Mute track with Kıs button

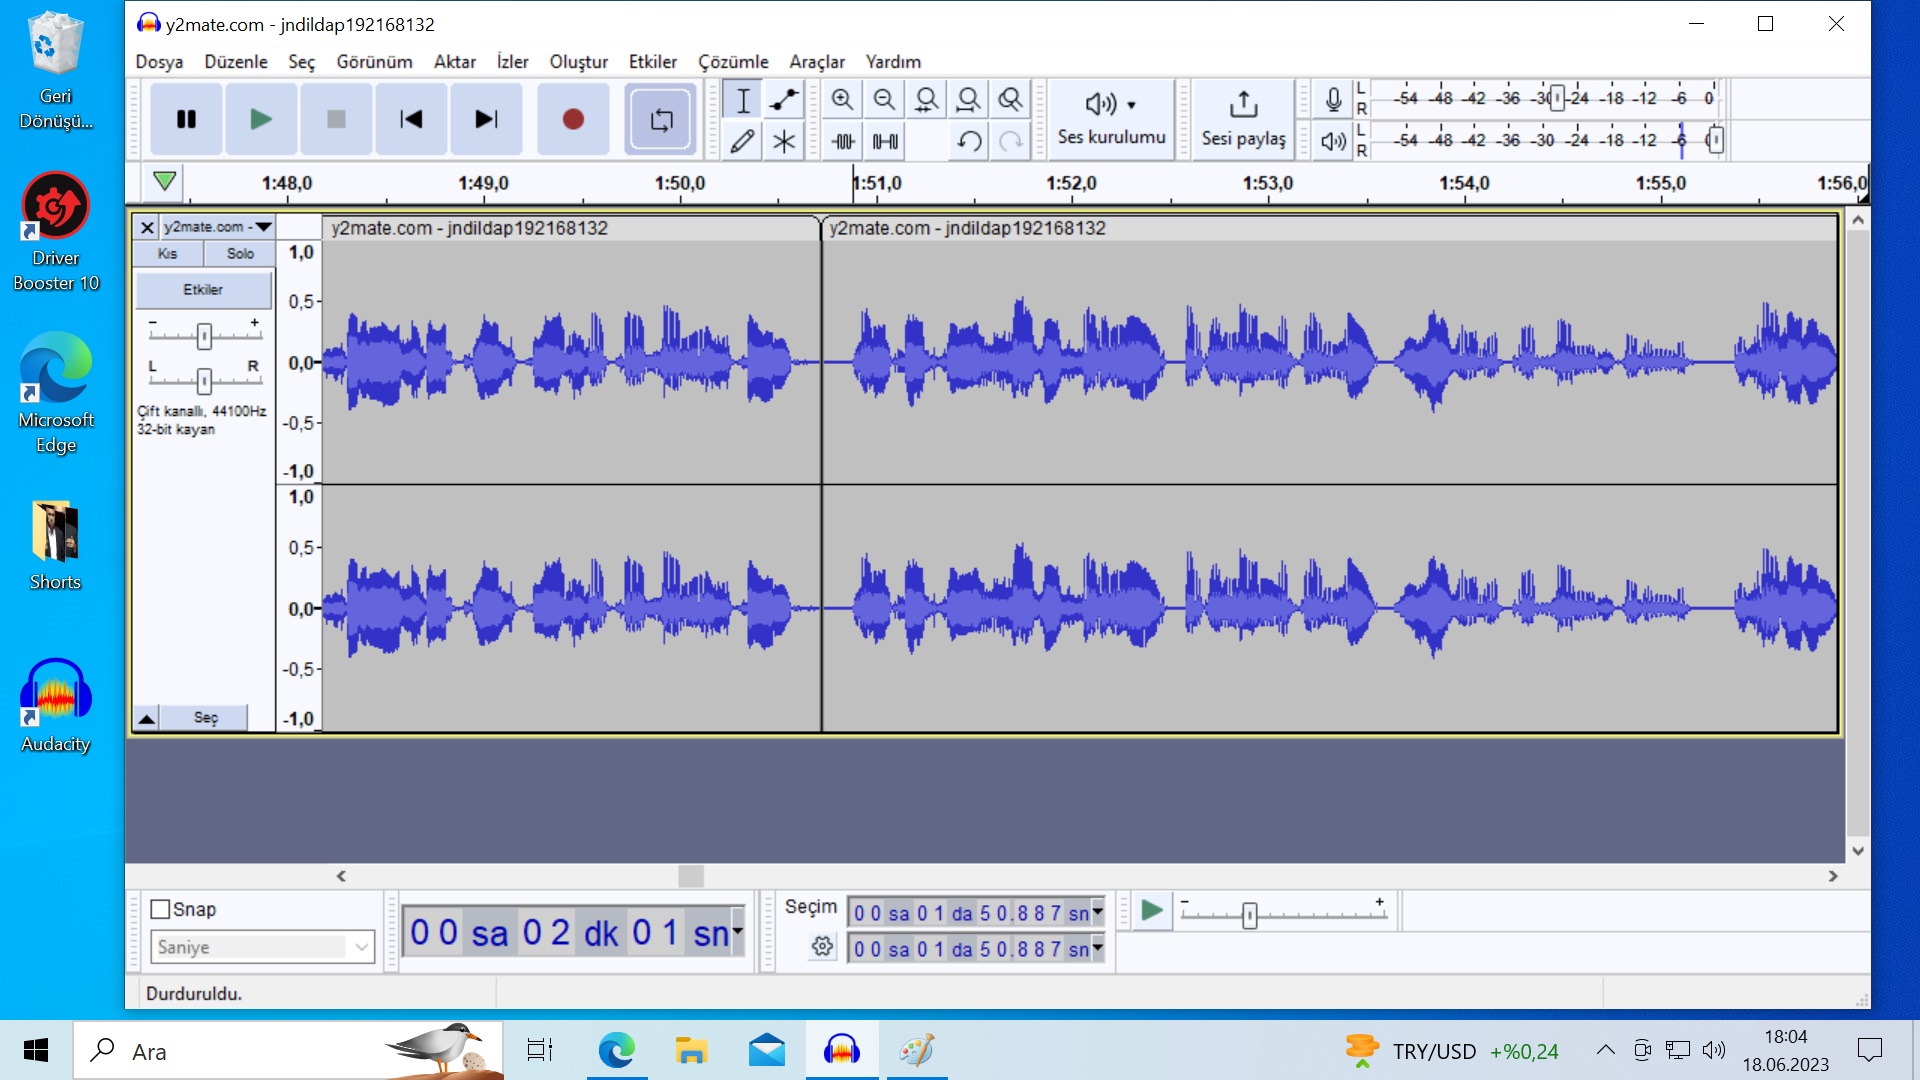coord(167,254)
